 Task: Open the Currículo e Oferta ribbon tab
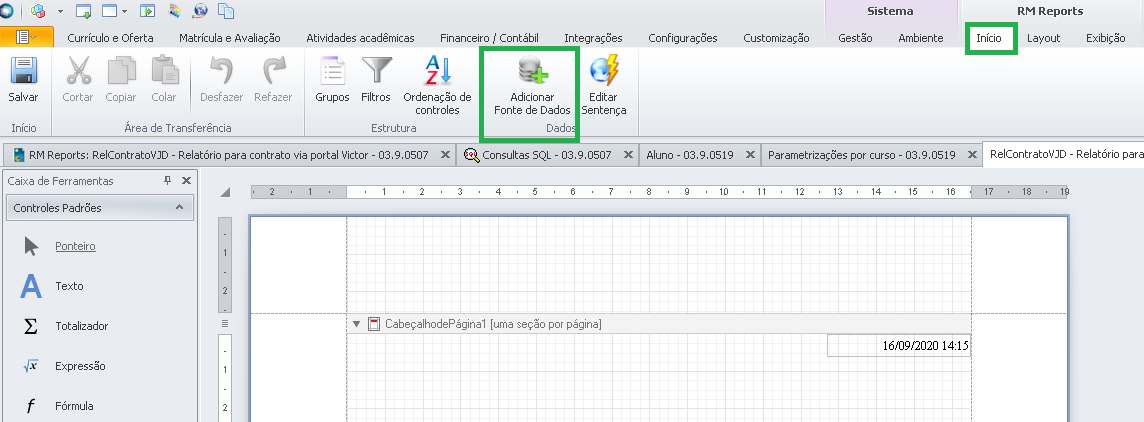point(110,38)
